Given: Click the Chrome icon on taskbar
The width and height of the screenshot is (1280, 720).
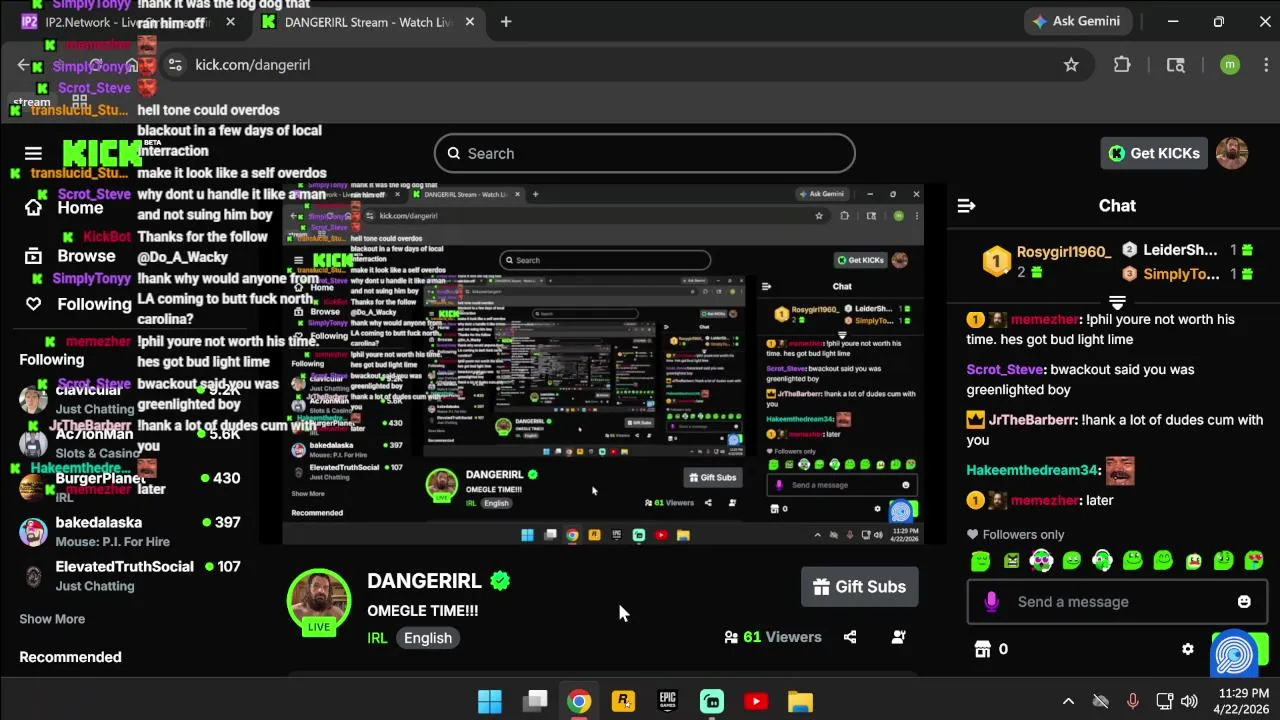Looking at the screenshot, I should 579,702.
